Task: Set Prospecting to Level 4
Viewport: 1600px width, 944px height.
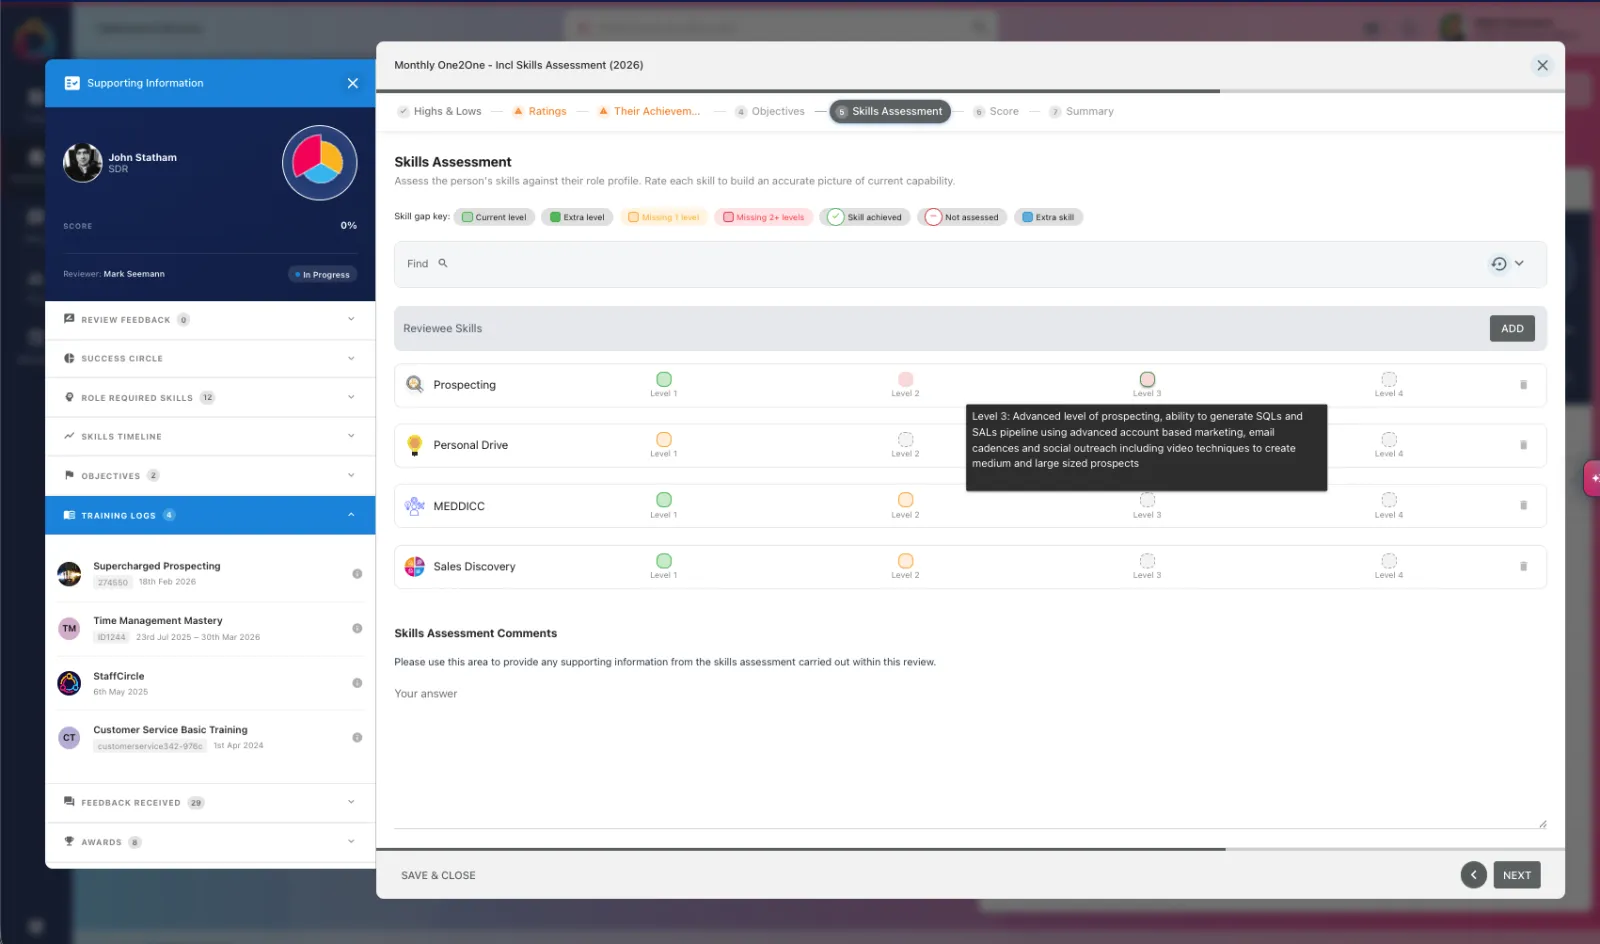Action: [x=1389, y=379]
